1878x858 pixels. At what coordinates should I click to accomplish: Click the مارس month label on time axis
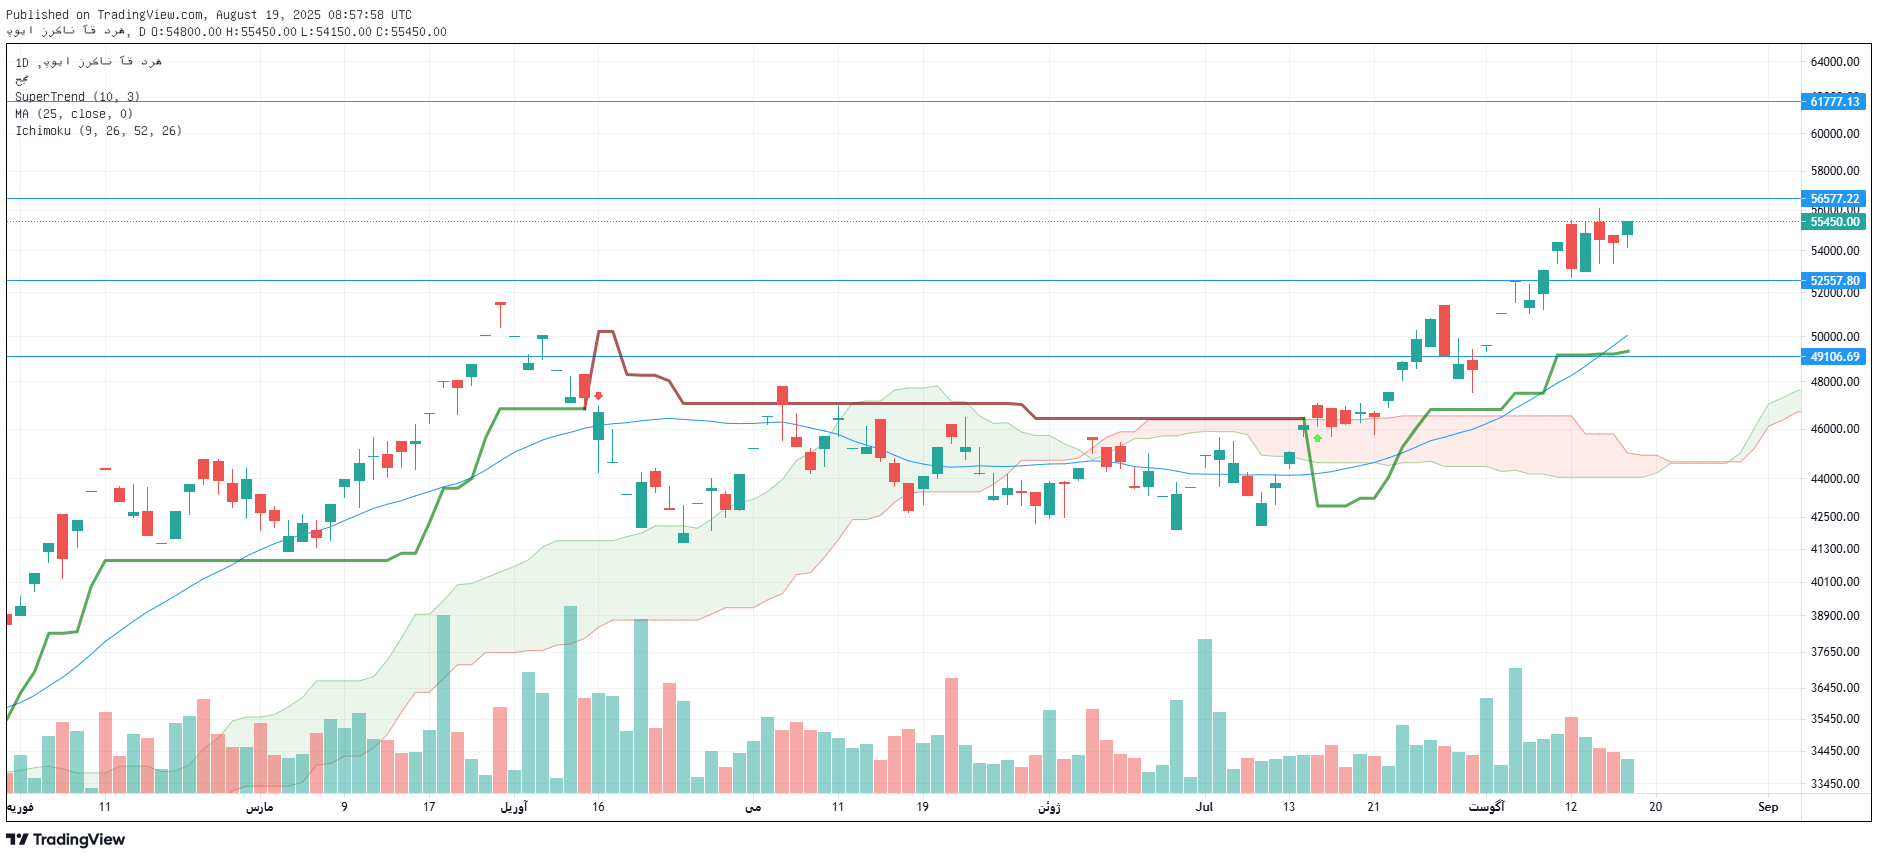[260, 807]
